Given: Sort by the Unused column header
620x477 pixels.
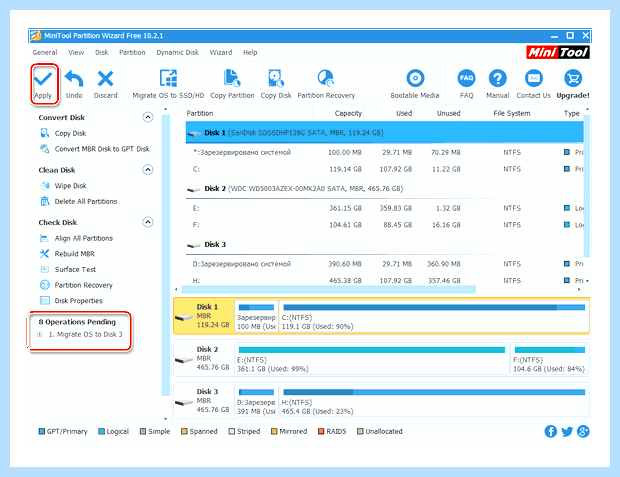Looking at the screenshot, I should click(x=438, y=114).
